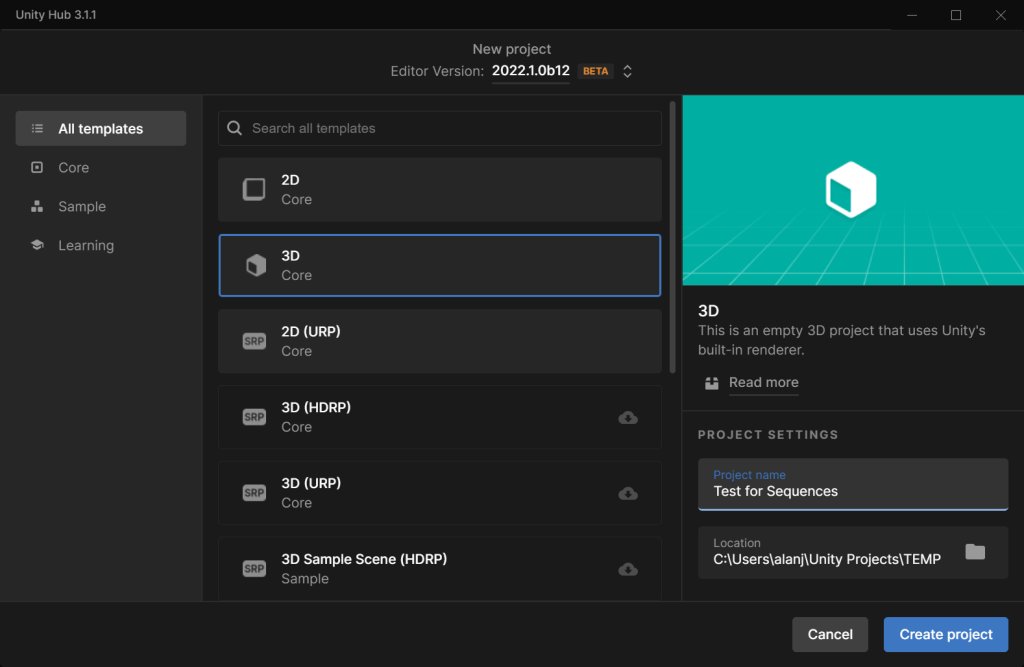
Task: Click the BETA badge
Action: click(595, 71)
